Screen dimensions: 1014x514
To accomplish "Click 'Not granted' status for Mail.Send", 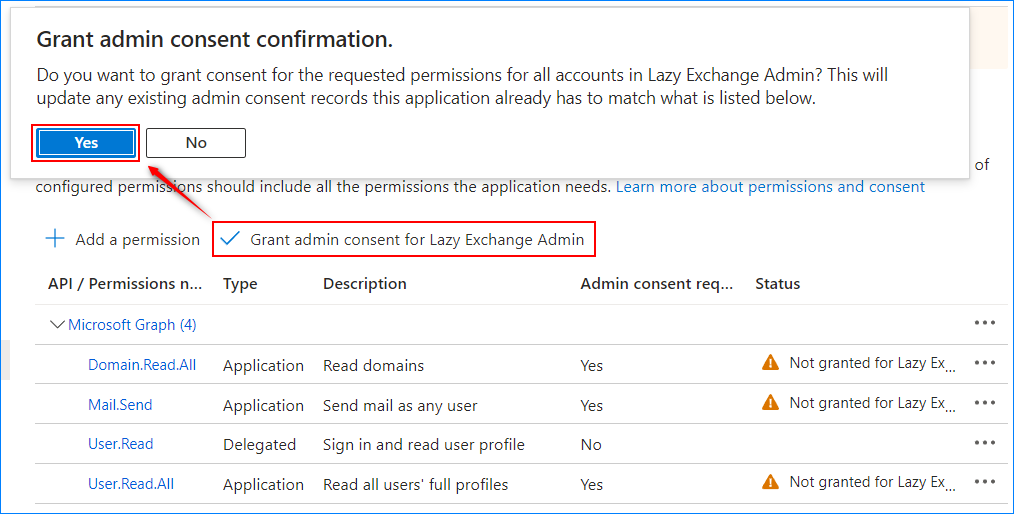I will 872,403.
